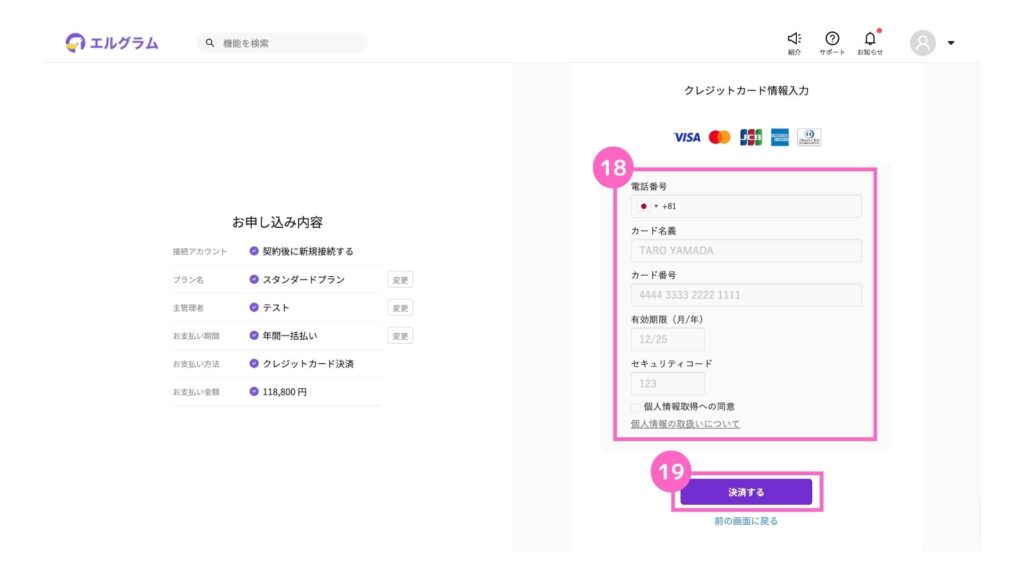Click the VISA card logo
Image resolution: width=1024 pixels, height=576 pixels.
pos(686,137)
